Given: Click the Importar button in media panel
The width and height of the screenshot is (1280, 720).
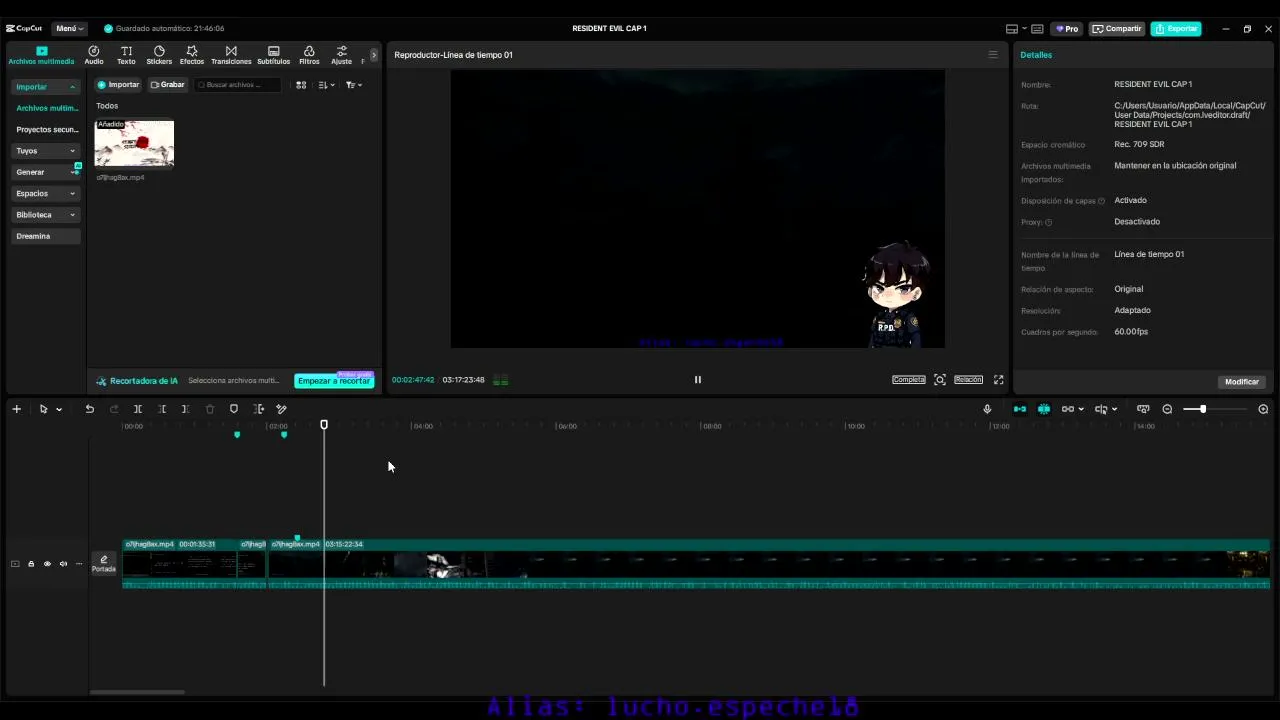Looking at the screenshot, I should point(118,85).
